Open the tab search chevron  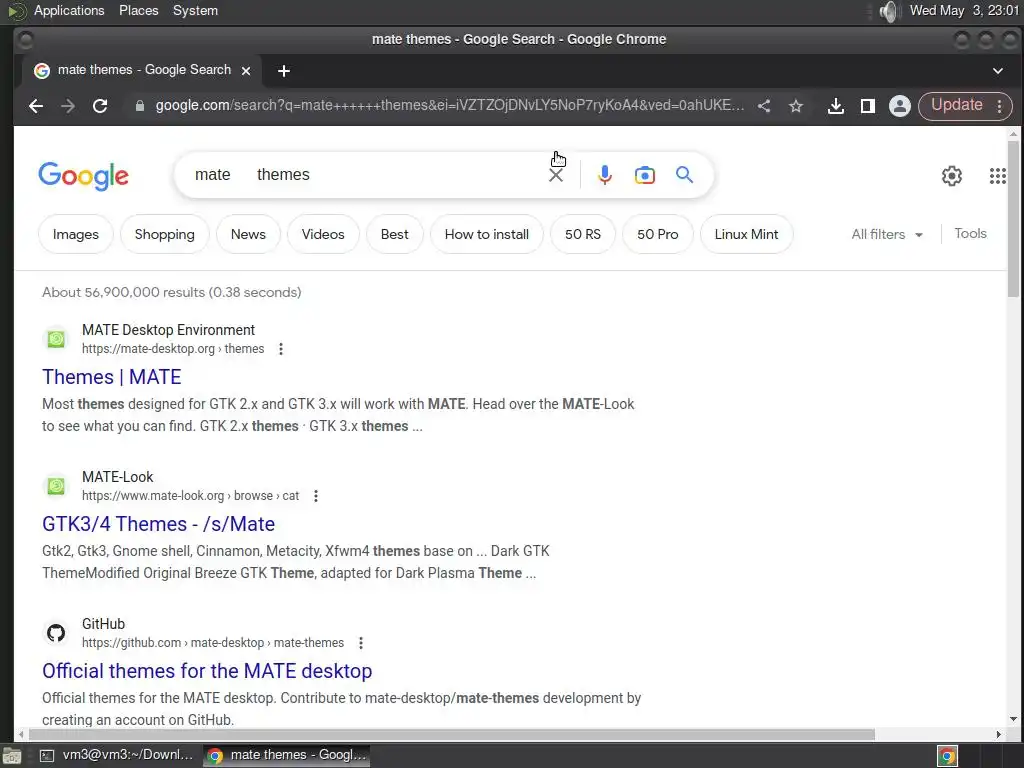coord(997,71)
